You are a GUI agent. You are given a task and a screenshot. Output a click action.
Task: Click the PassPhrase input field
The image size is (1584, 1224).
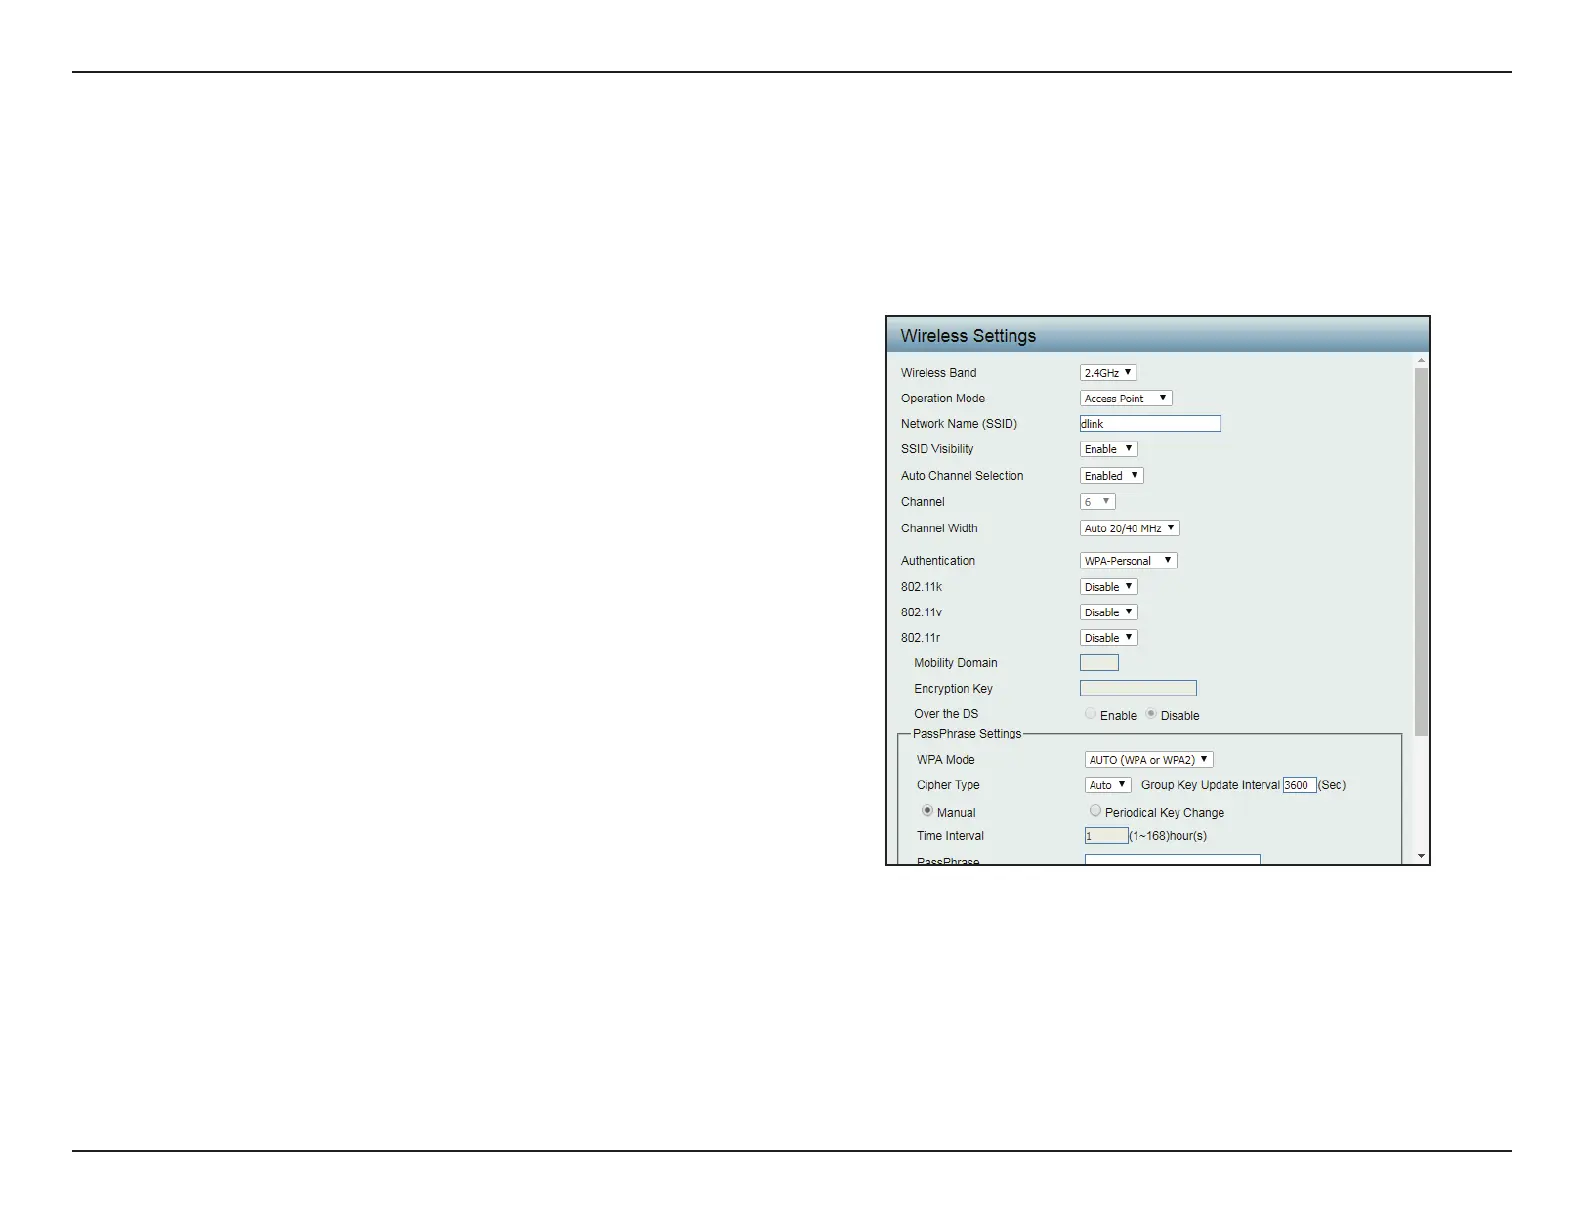point(1172,859)
